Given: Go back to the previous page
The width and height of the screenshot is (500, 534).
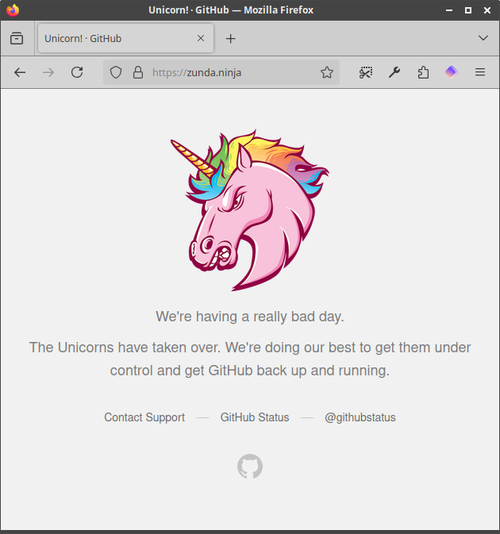Looking at the screenshot, I should pyautogui.click(x=20, y=72).
